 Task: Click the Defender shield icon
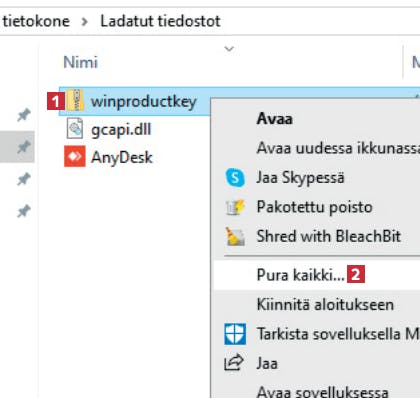coord(235,334)
